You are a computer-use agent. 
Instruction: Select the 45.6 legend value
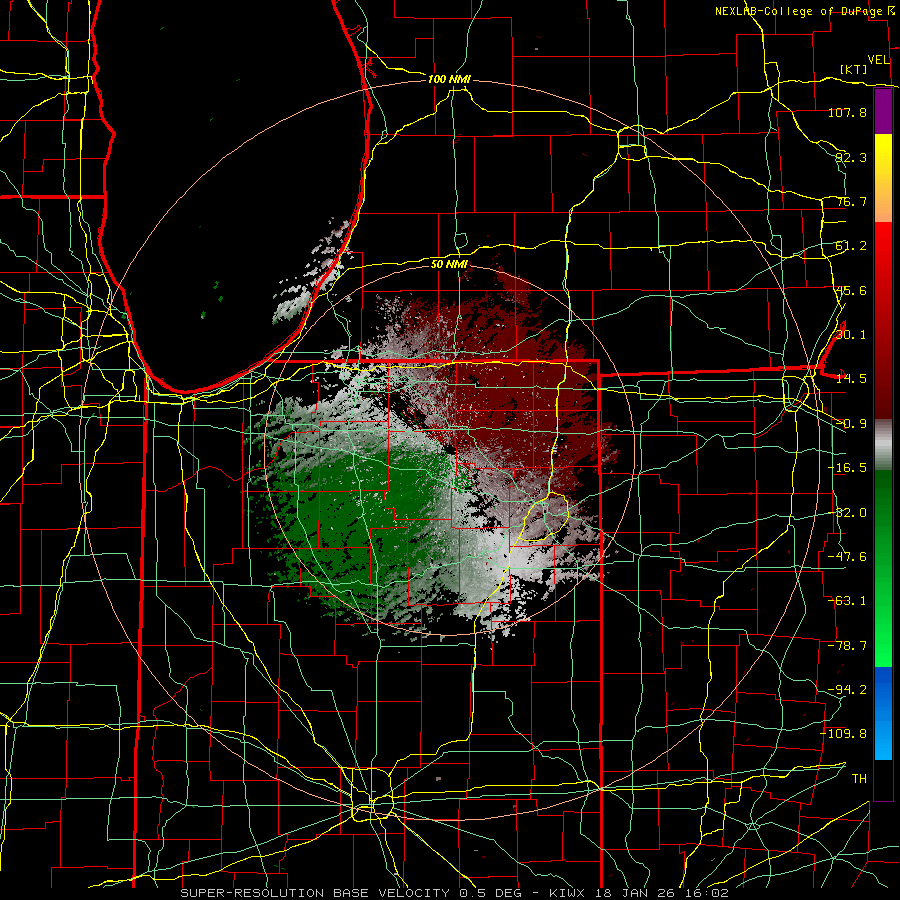pyautogui.click(x=851, y=290)
